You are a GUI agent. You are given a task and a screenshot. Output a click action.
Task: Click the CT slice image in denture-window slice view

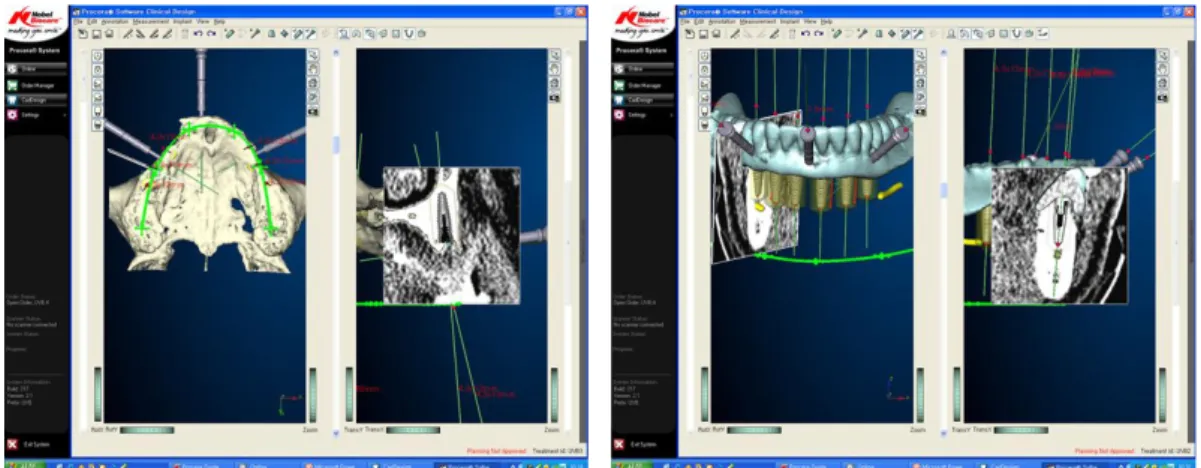[x=1059, y=236]
